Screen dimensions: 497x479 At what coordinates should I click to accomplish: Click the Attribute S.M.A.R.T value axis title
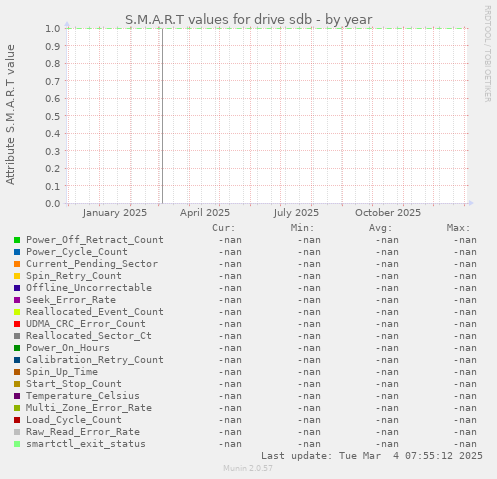point(10,115)
